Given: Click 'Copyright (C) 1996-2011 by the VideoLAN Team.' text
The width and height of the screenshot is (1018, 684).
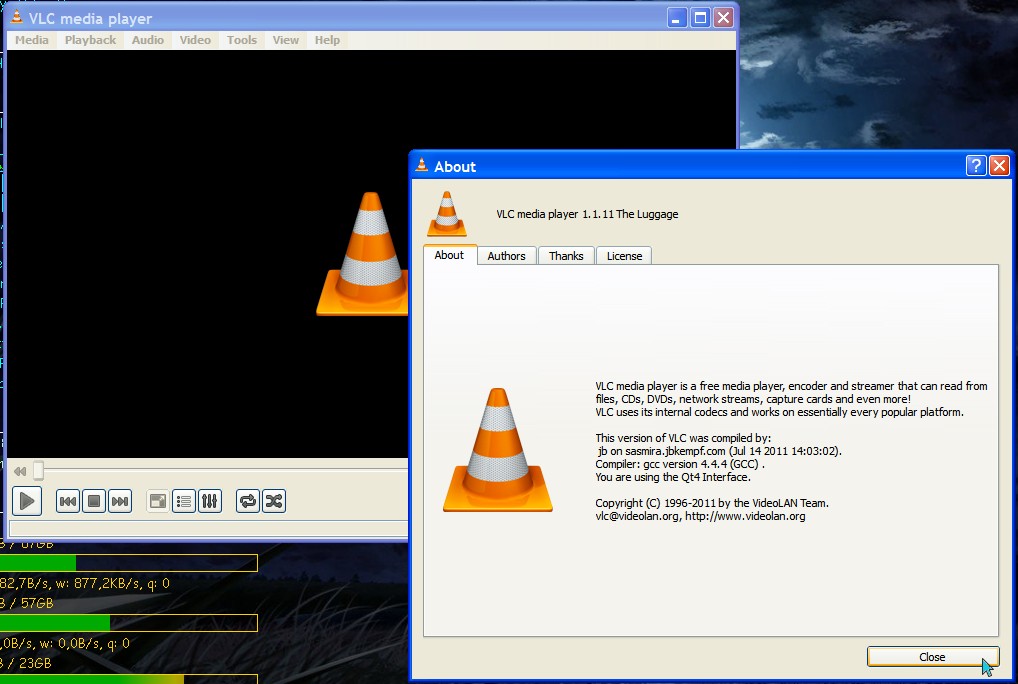Looking at the screenshot, I should click(712, 504).
